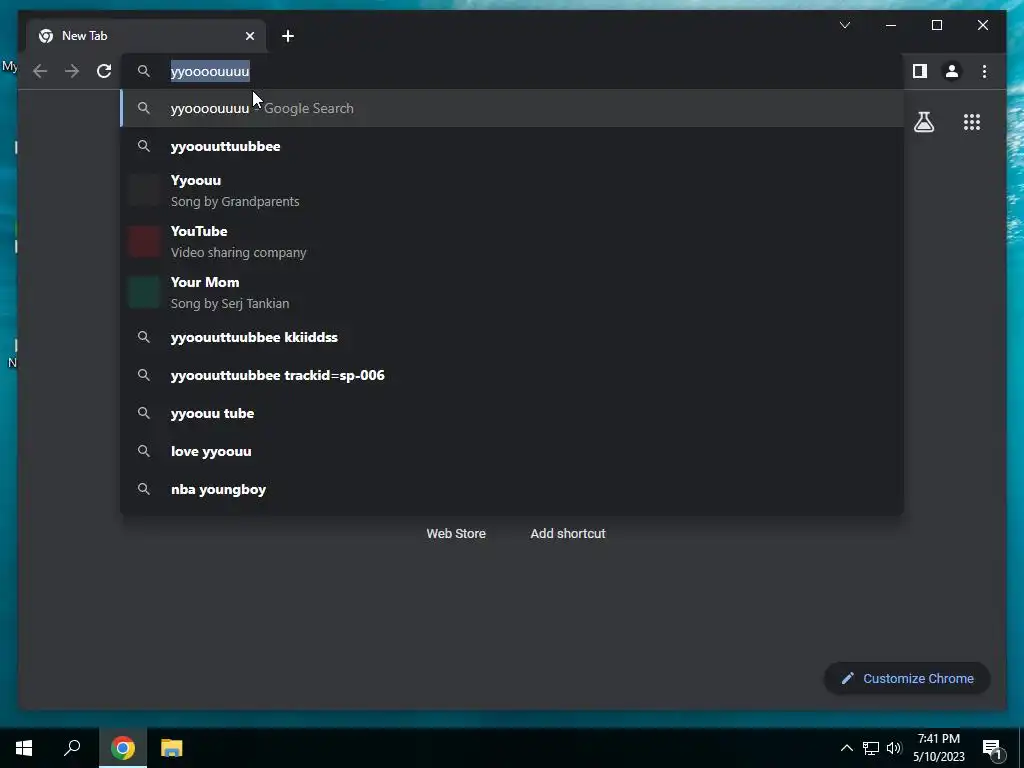Viewport: 1024px width, 768px height.
Task: Choose Your Mom song by Serj Tankian
Action: (512, 293)
